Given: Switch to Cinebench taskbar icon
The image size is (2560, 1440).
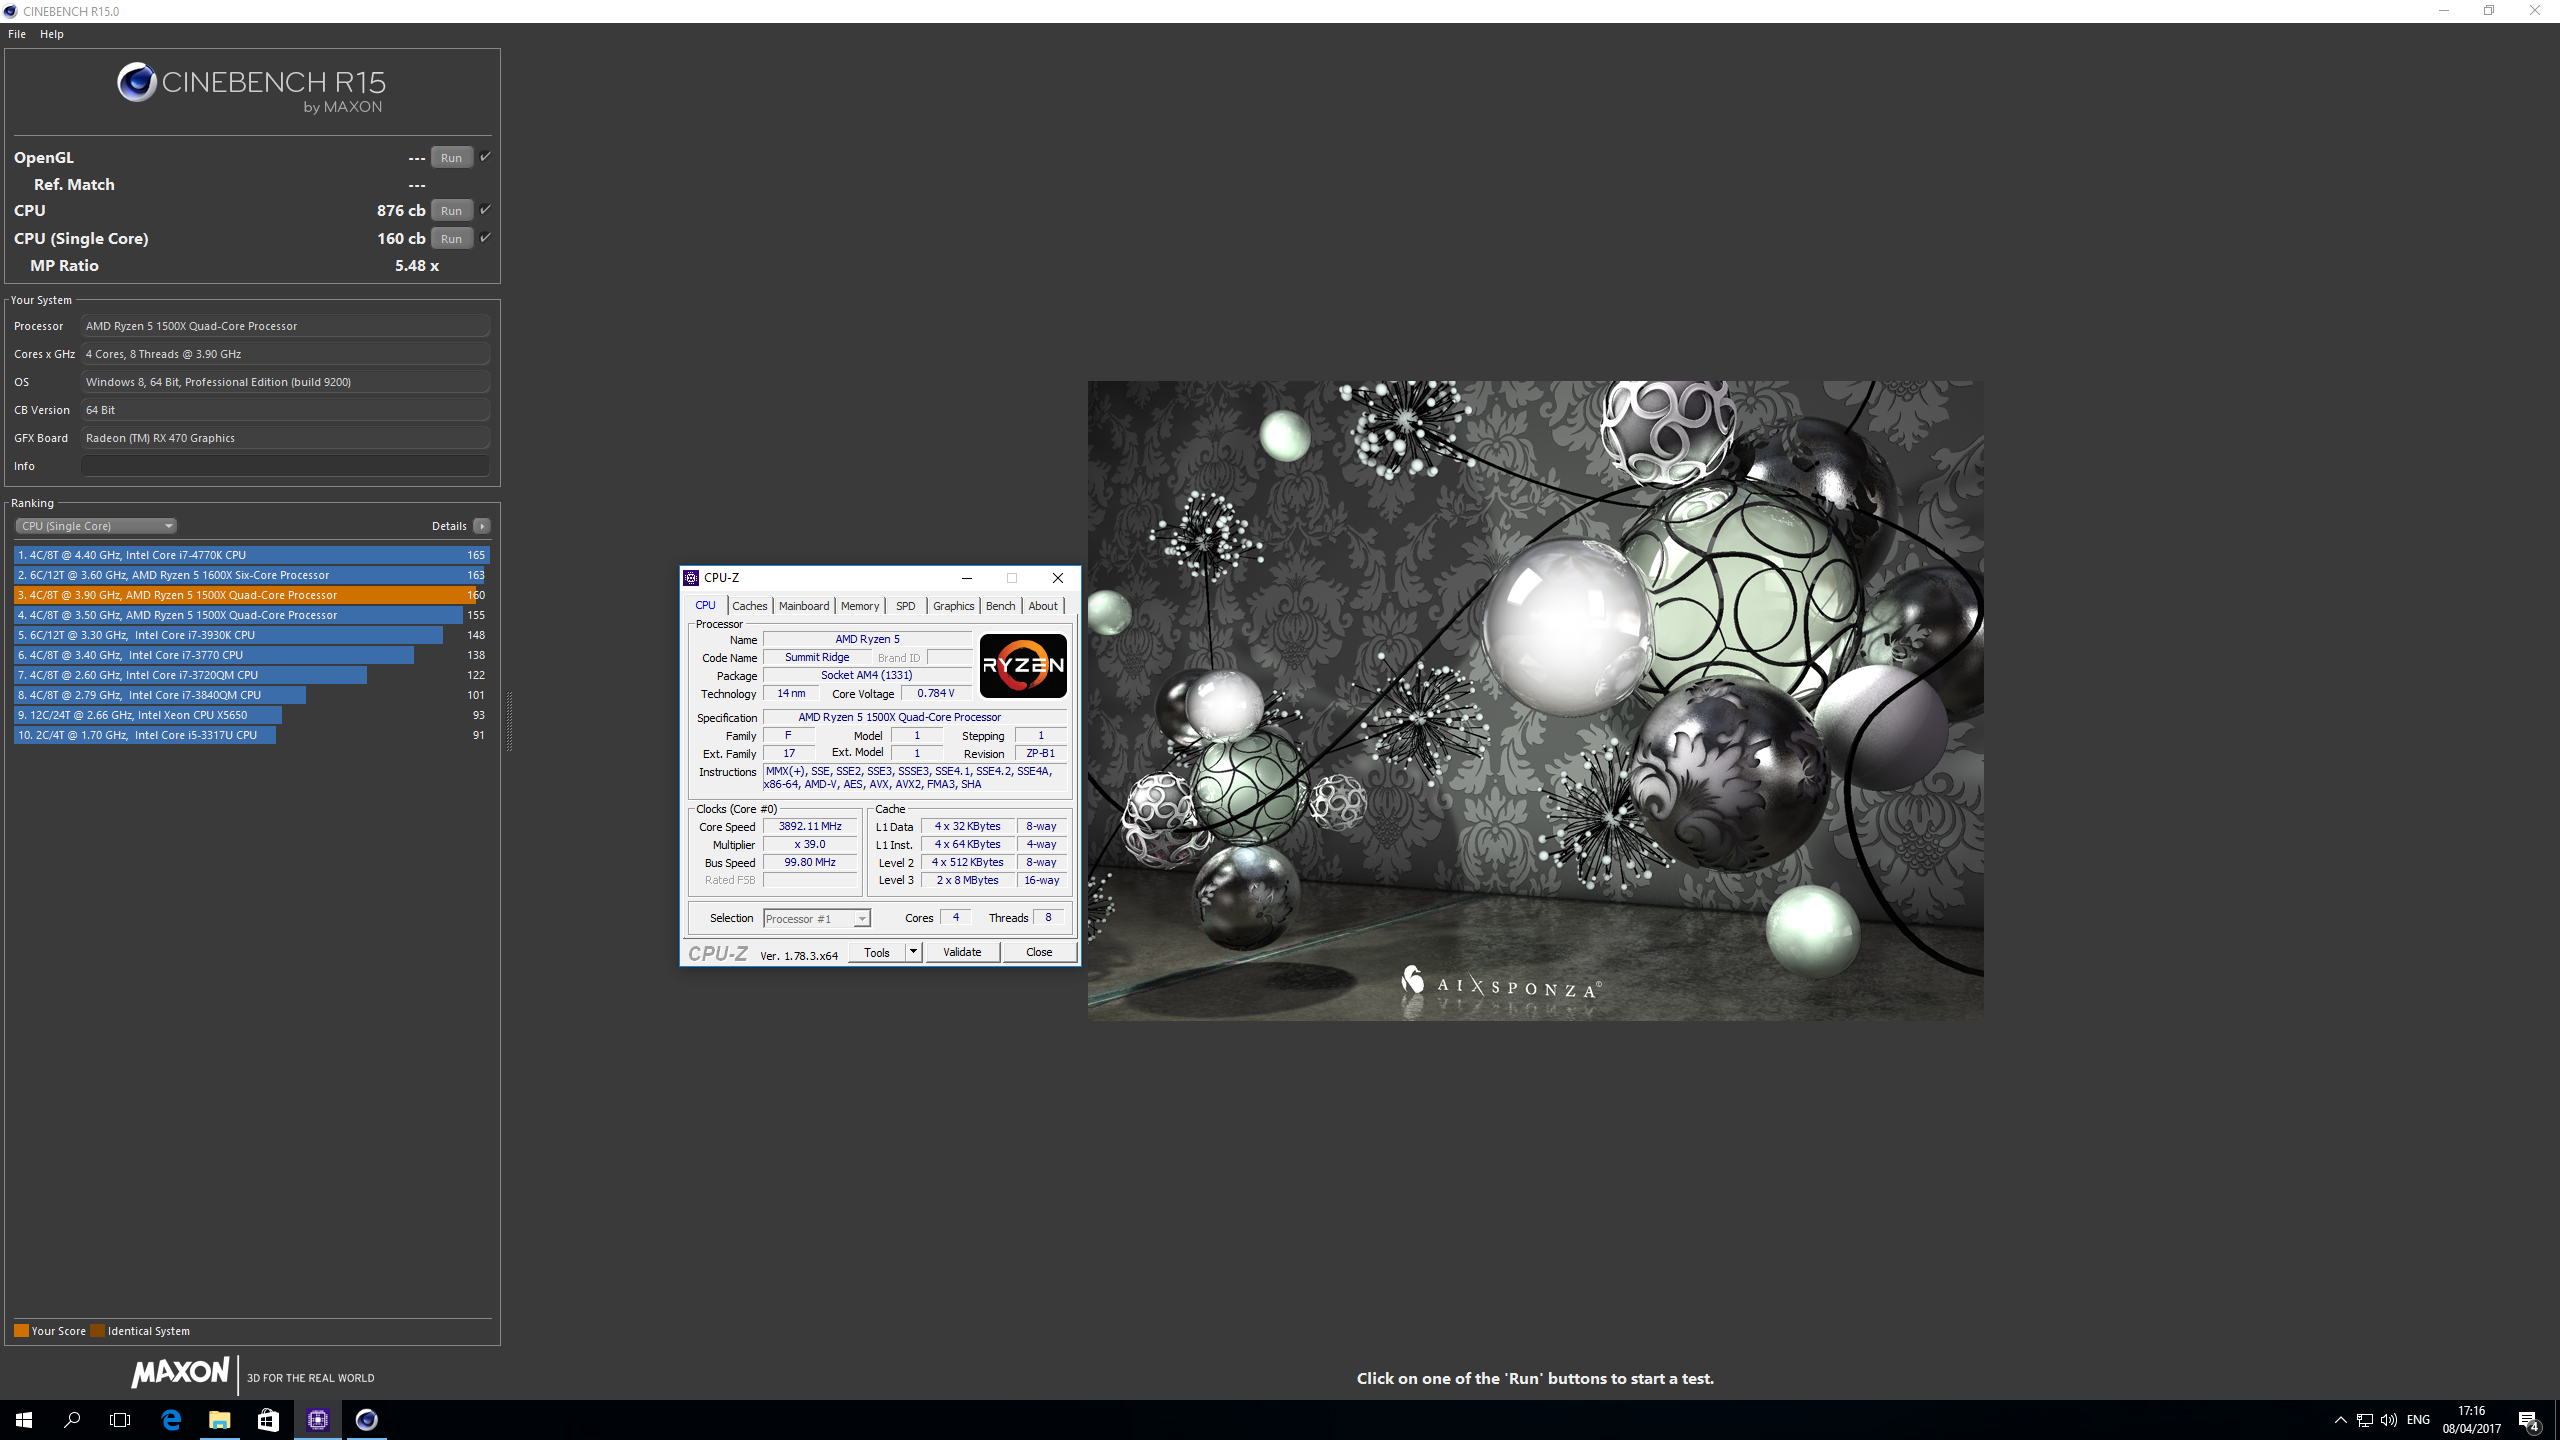Looking at the screenshot, I should click(366, 1419).
